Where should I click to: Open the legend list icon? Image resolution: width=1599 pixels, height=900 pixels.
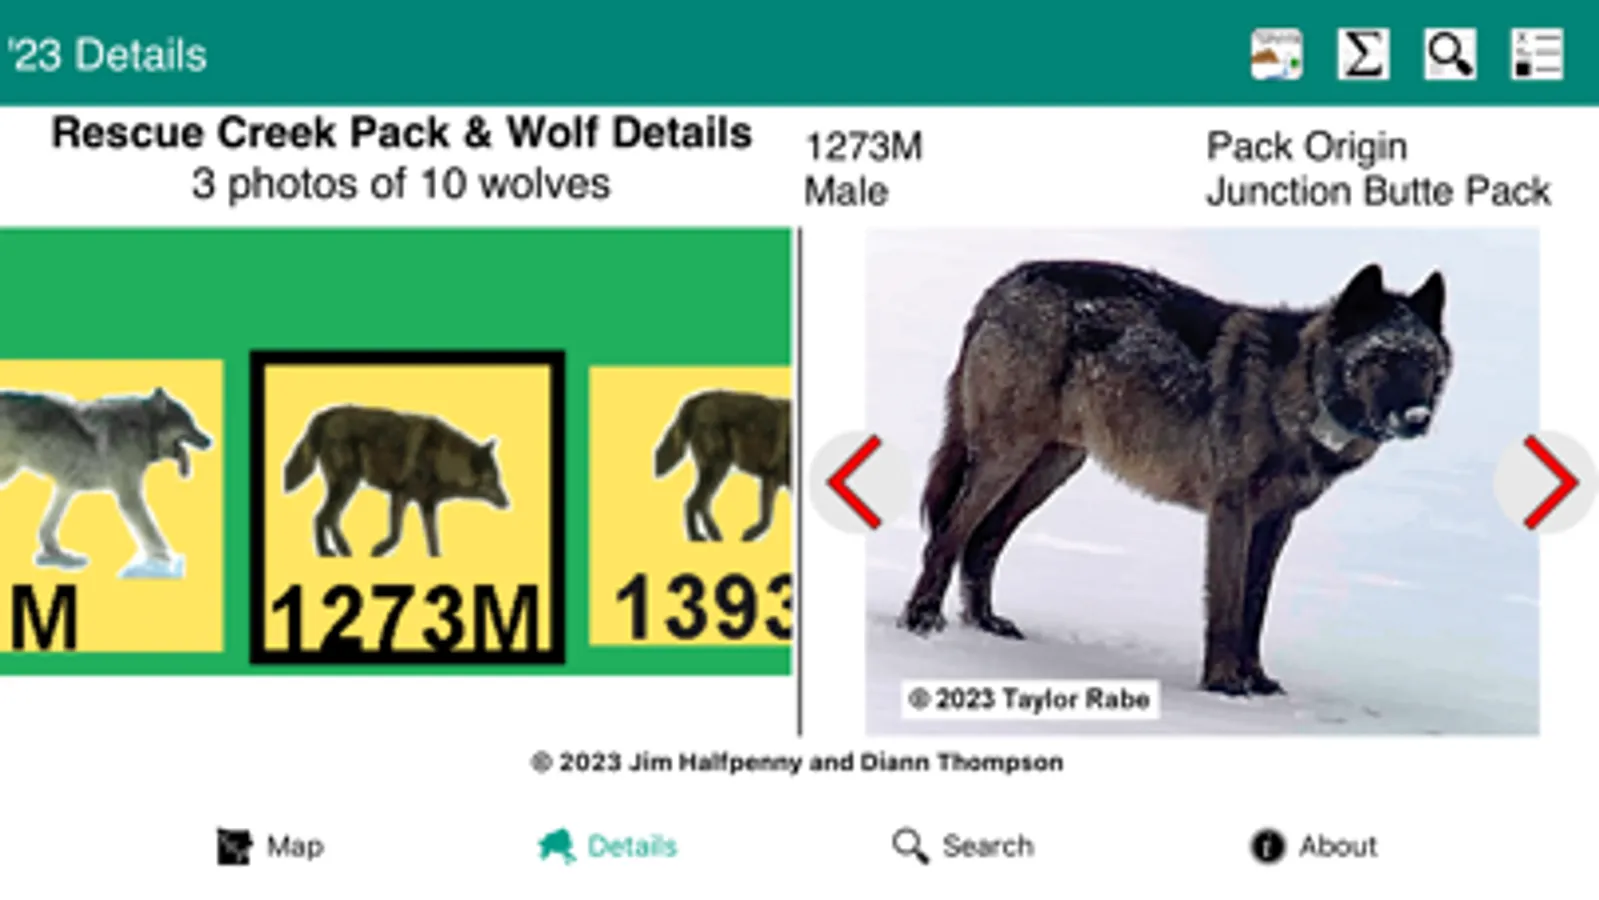click(x=1537, y=54)
